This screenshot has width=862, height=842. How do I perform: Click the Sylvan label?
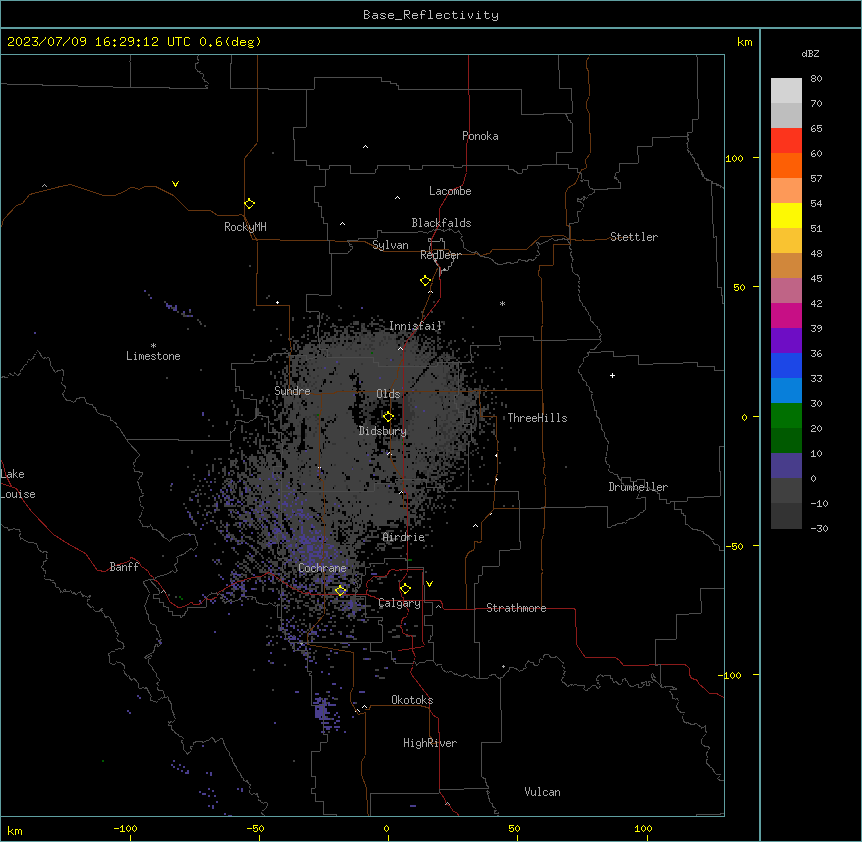[390, 245]
